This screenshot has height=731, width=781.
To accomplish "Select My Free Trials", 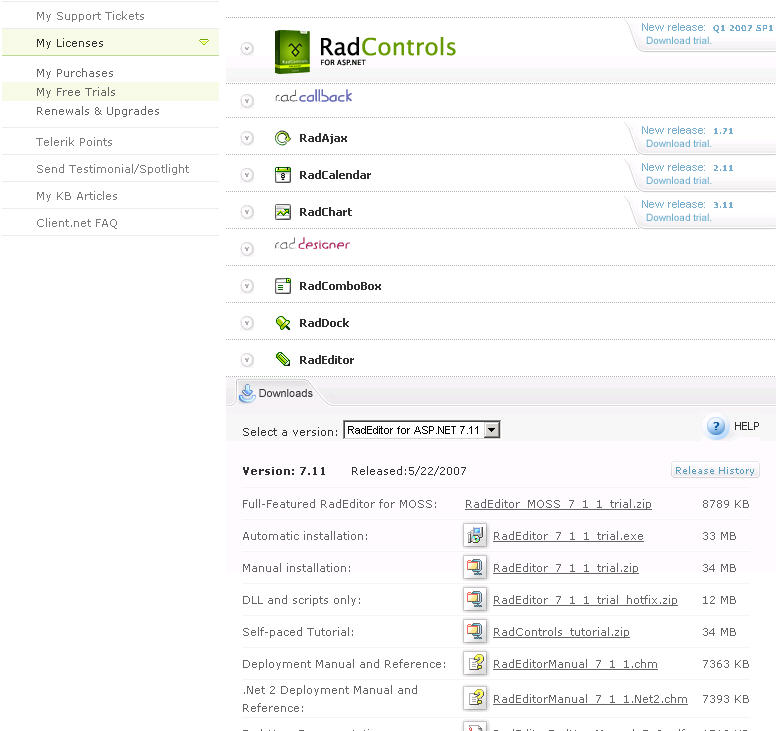I will 76,92.
